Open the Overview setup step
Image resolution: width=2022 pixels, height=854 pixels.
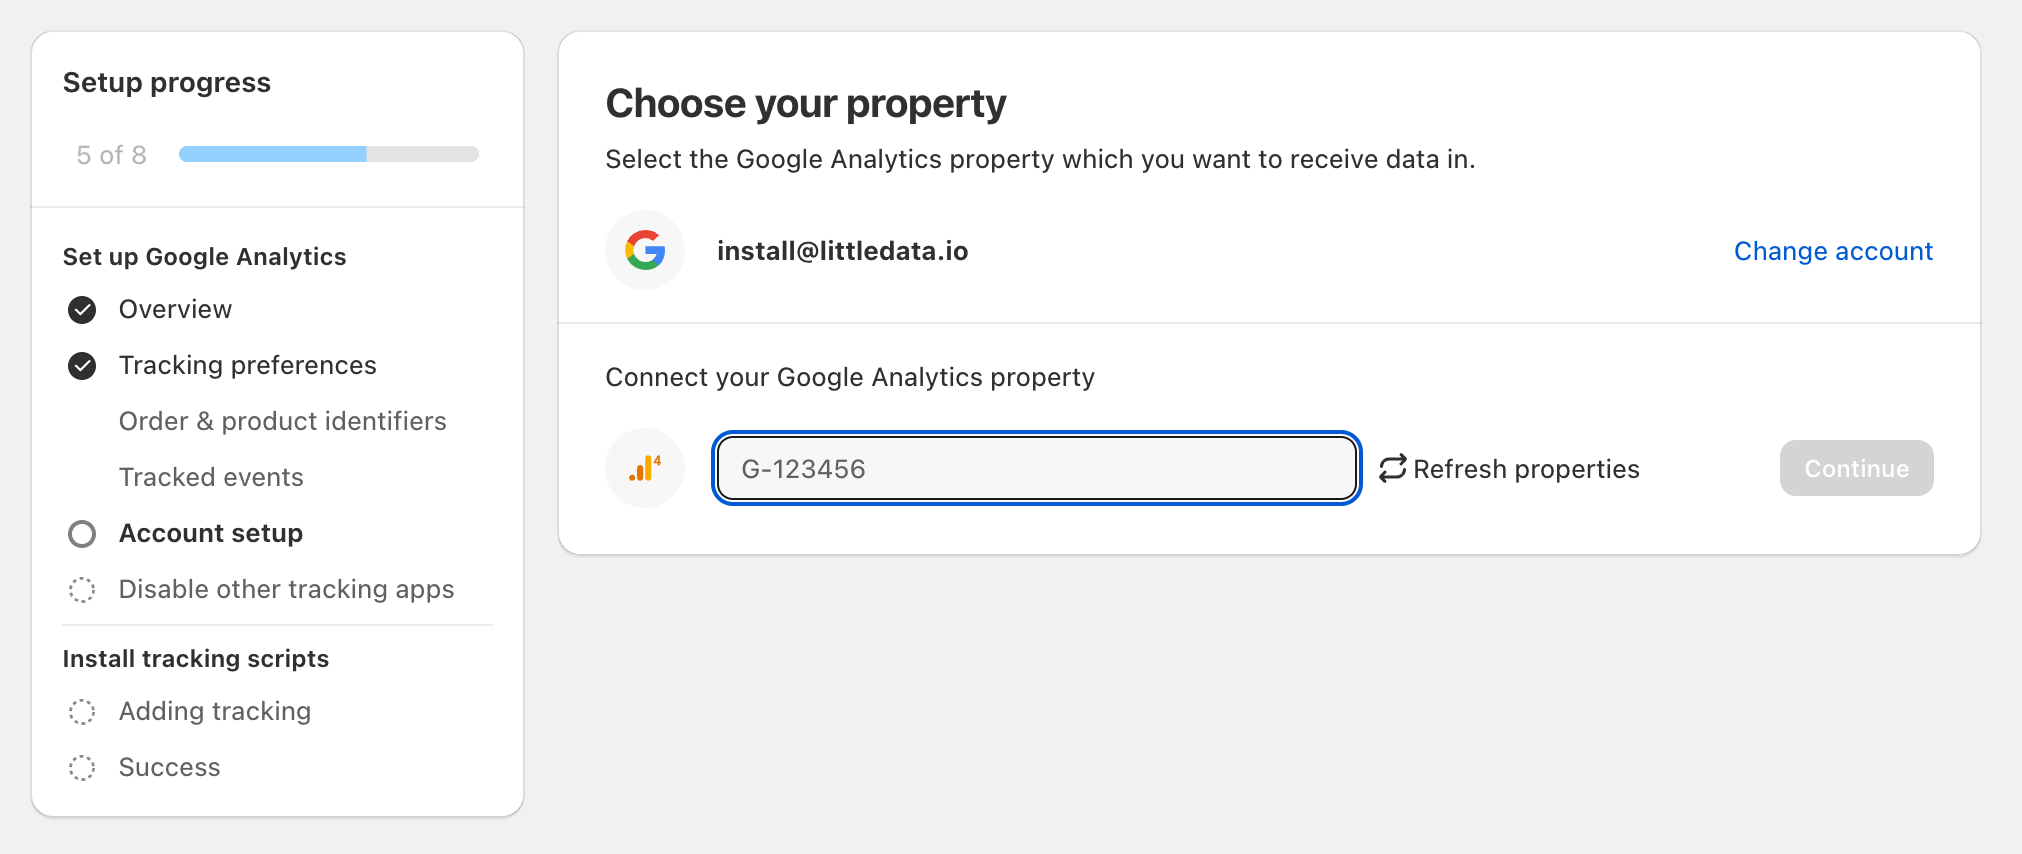[x=175, y=310]
